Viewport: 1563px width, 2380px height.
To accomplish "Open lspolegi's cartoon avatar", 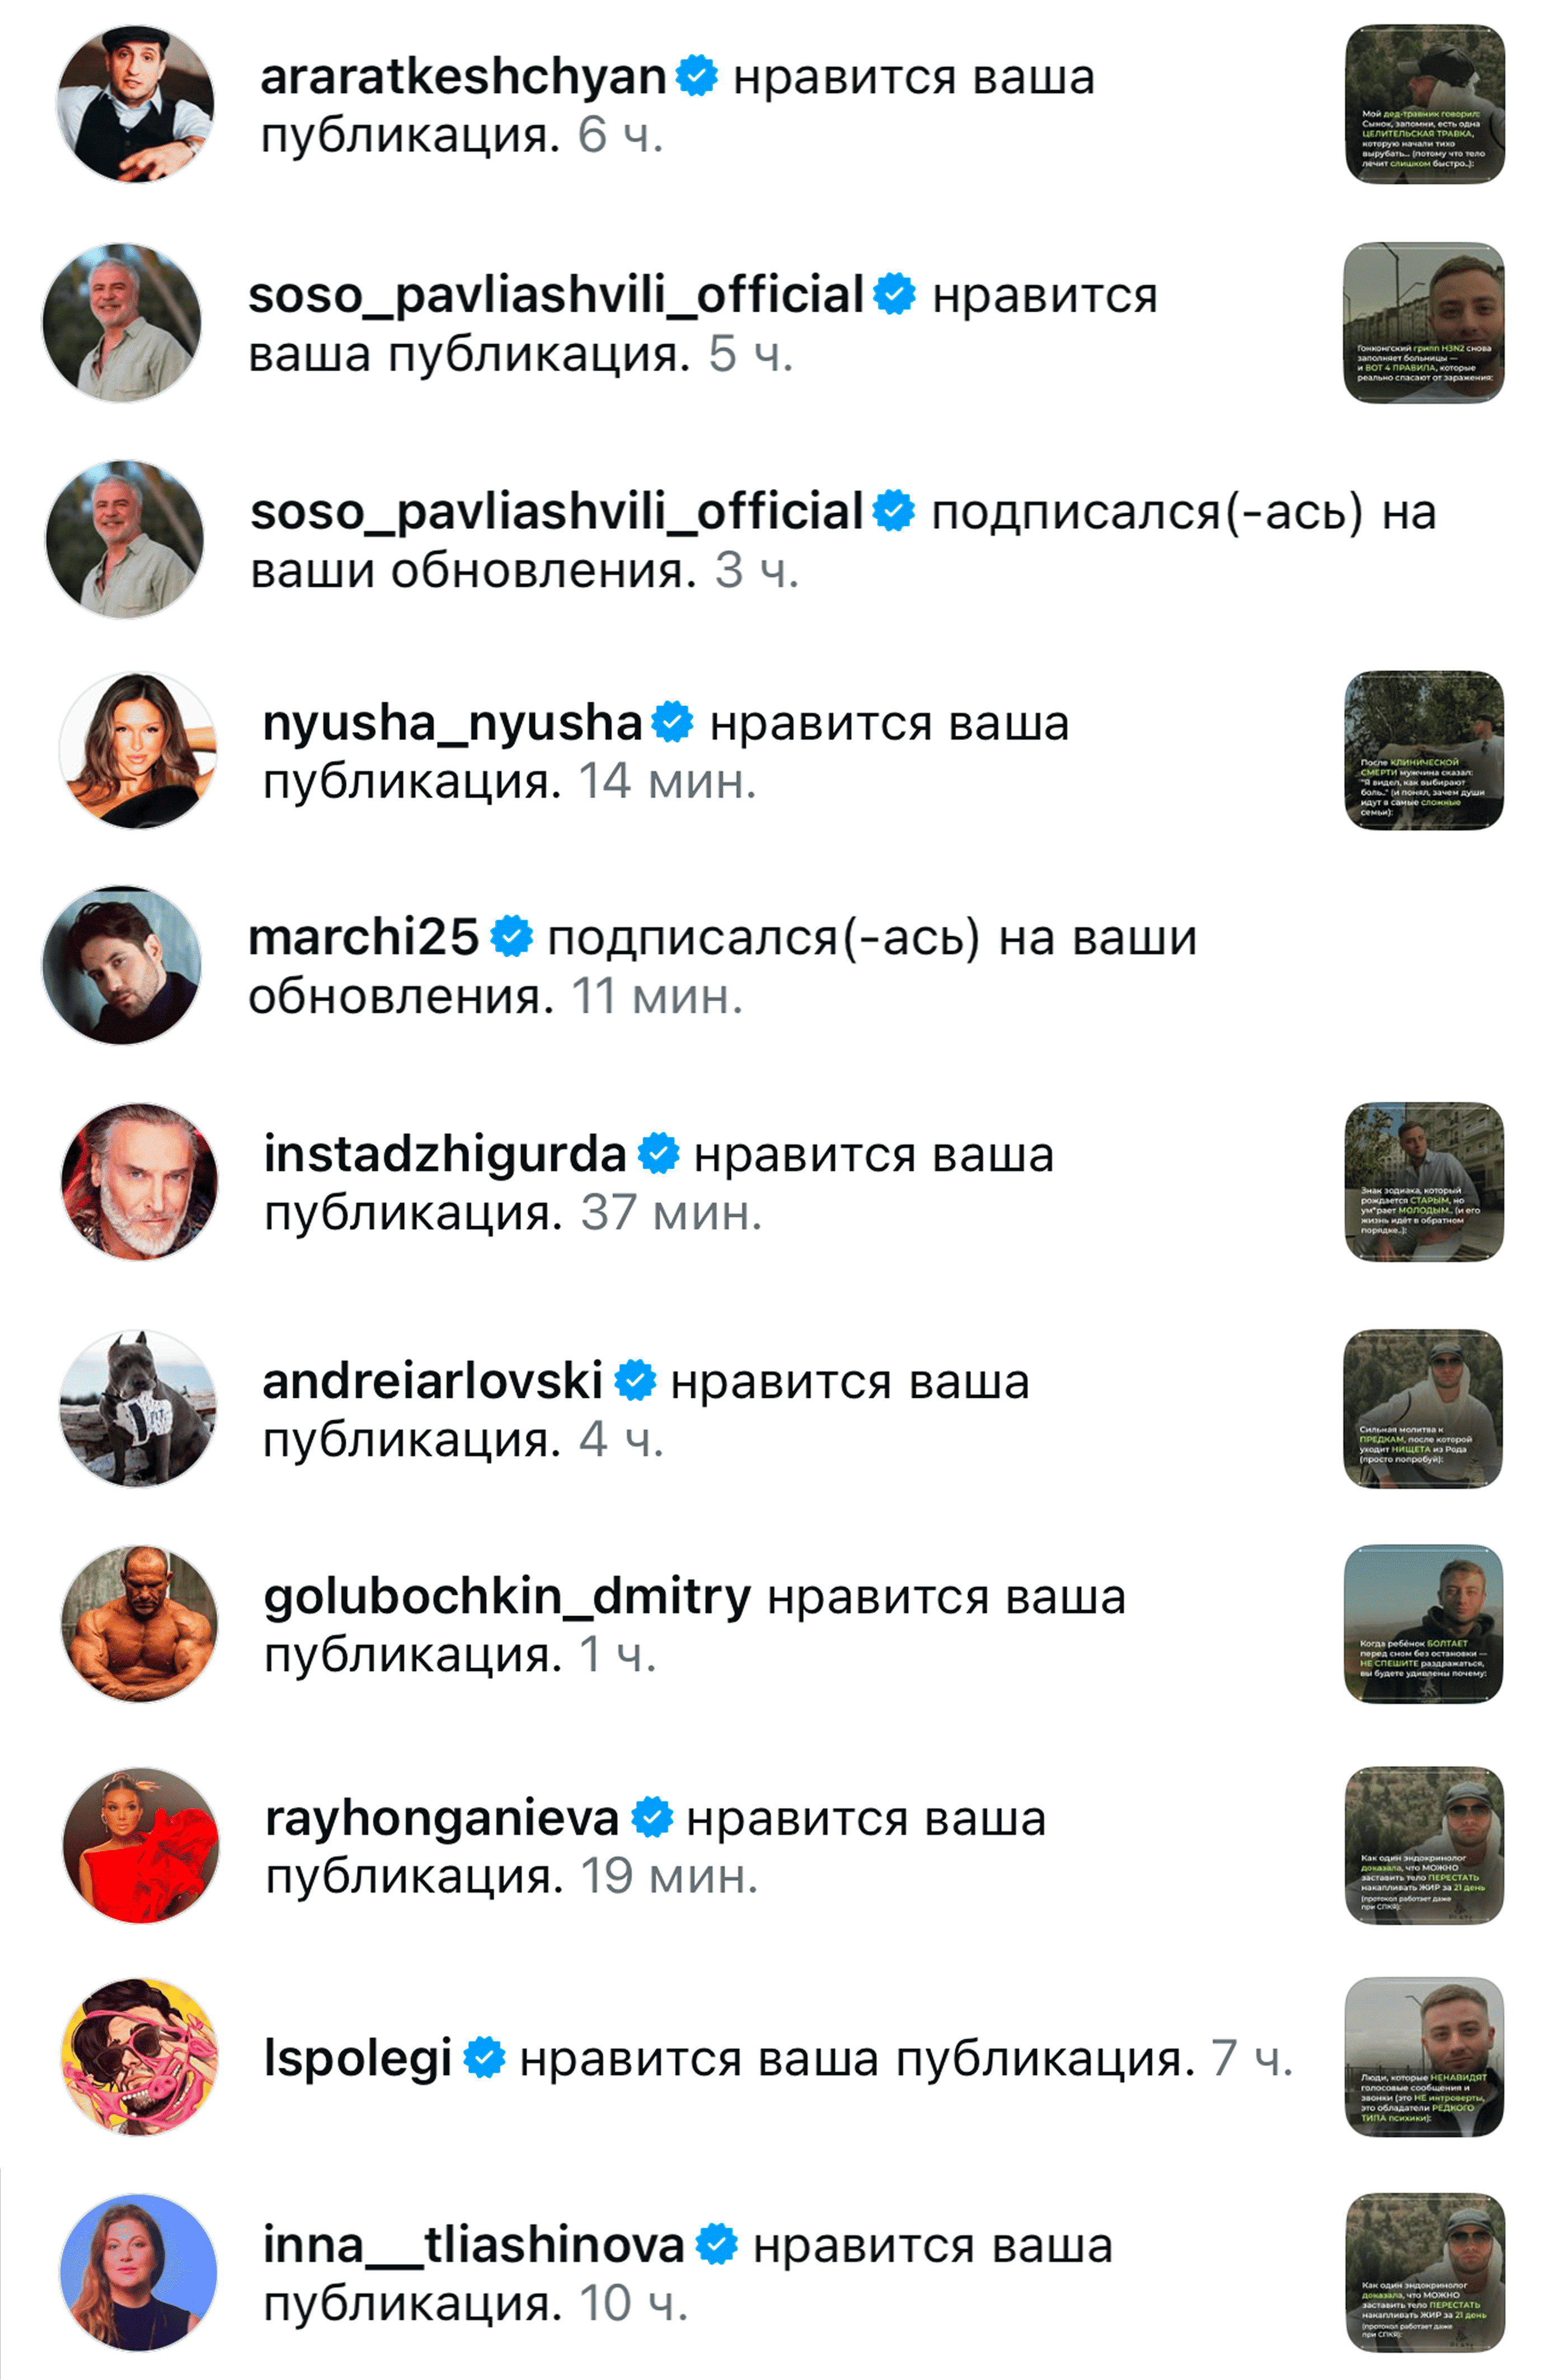I will coord(140,2057).
